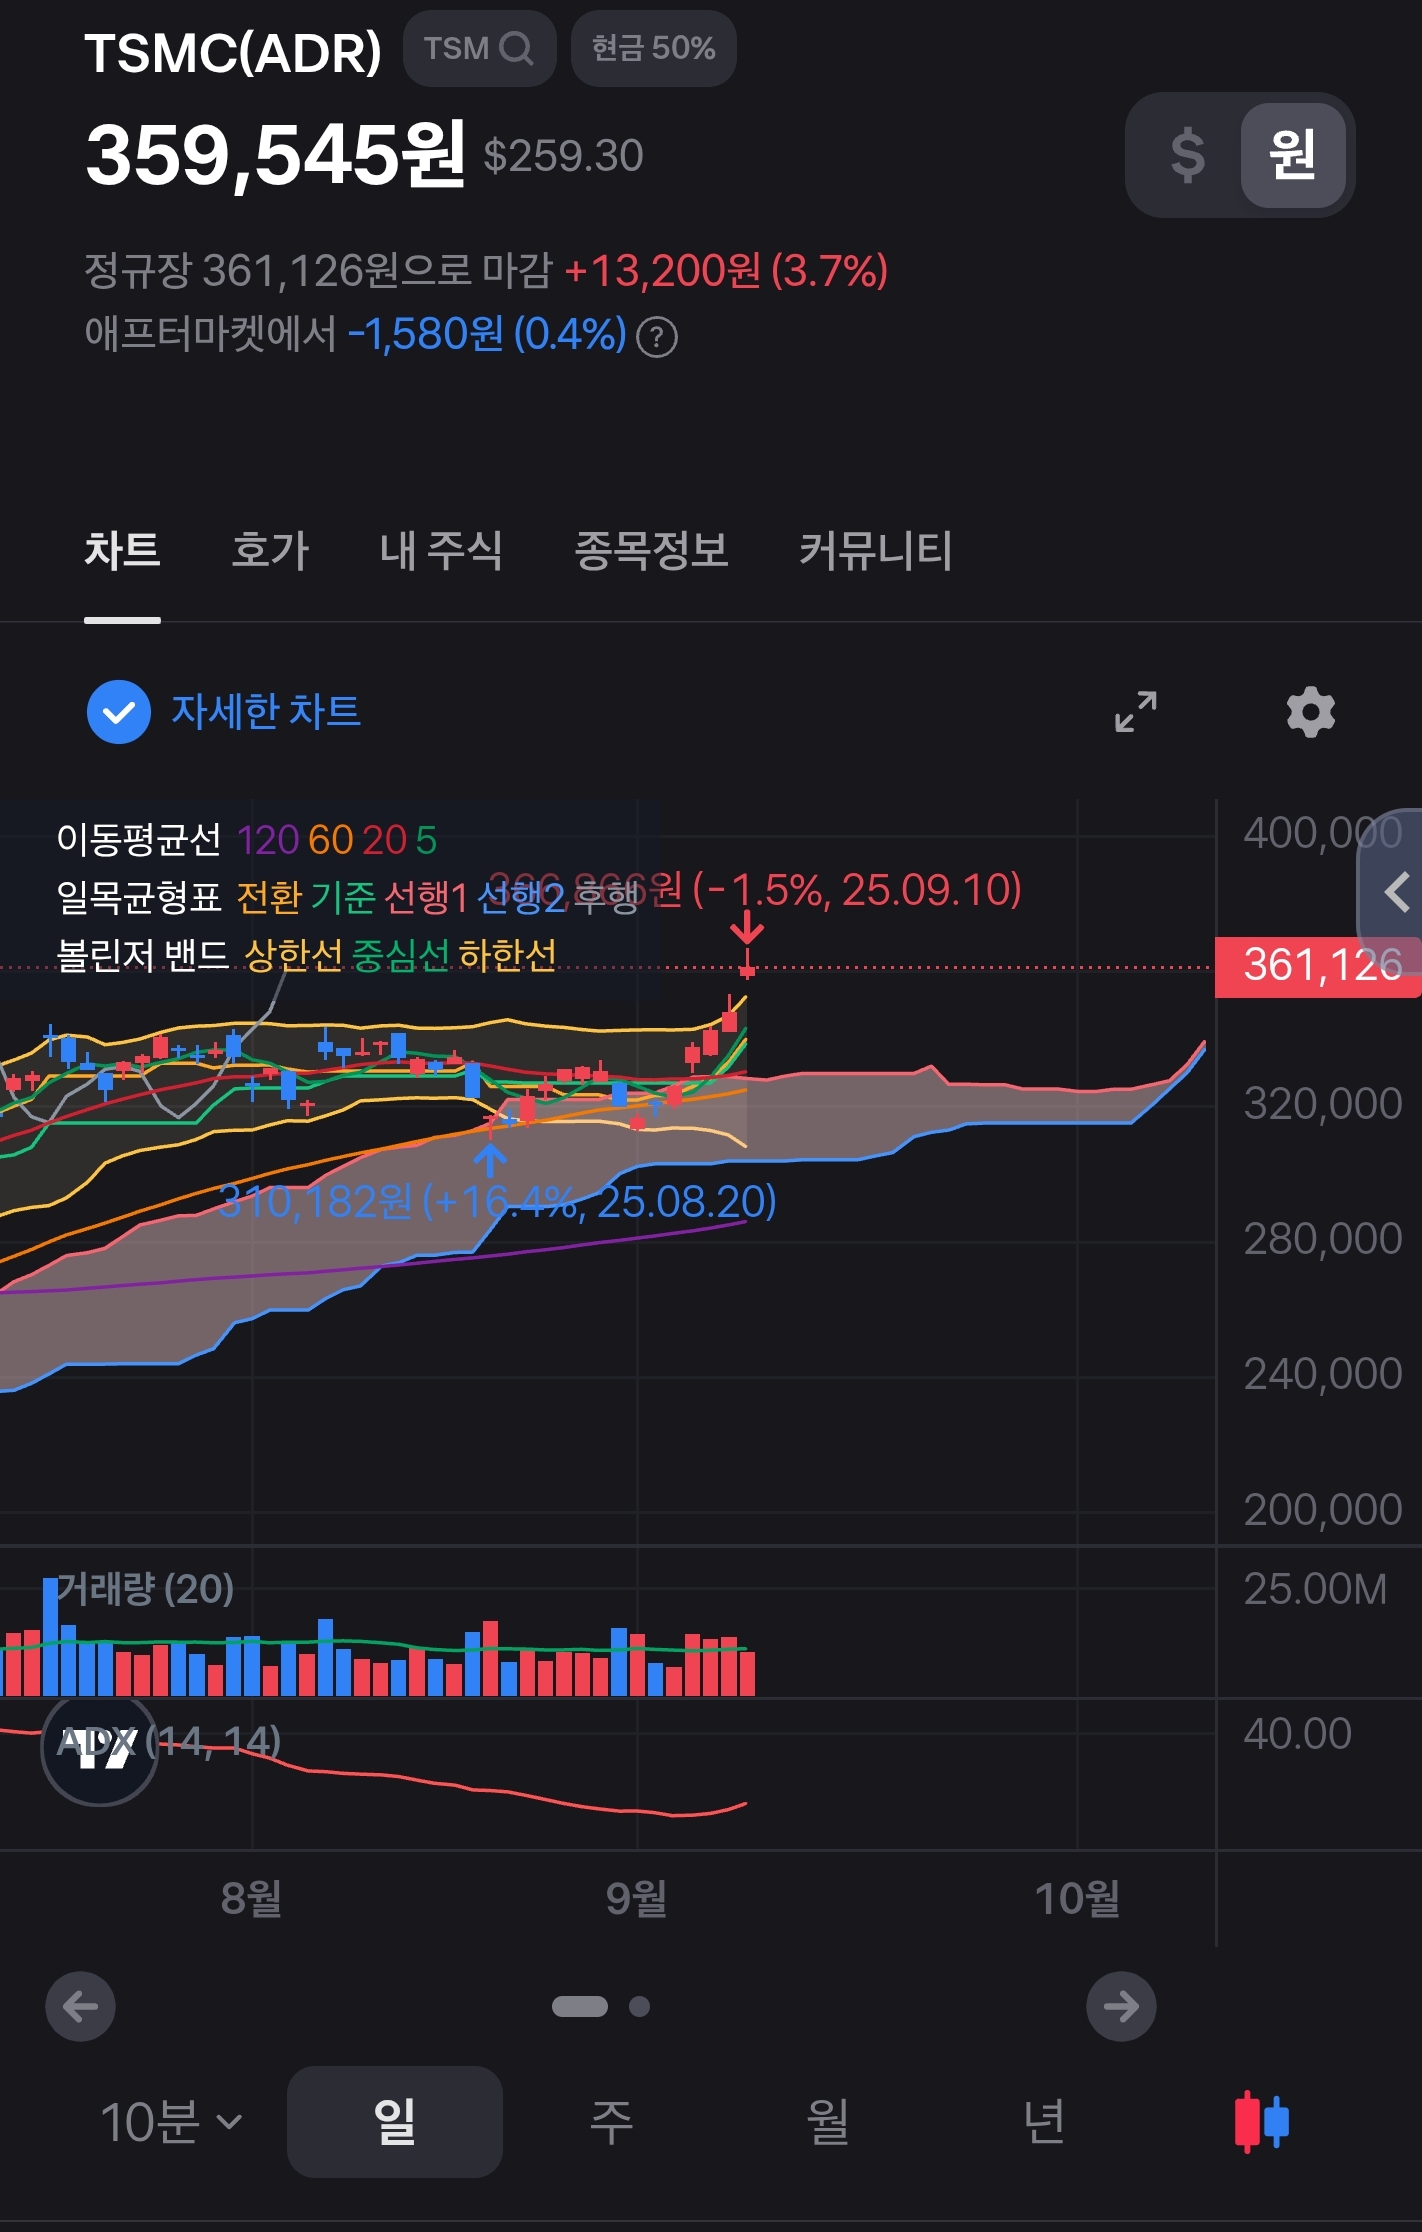The width and height of the screenshot is (1422, 2232).
Task: Tap the 120-day moving average label
Action: pyautogui.click(x=268, y=841)
